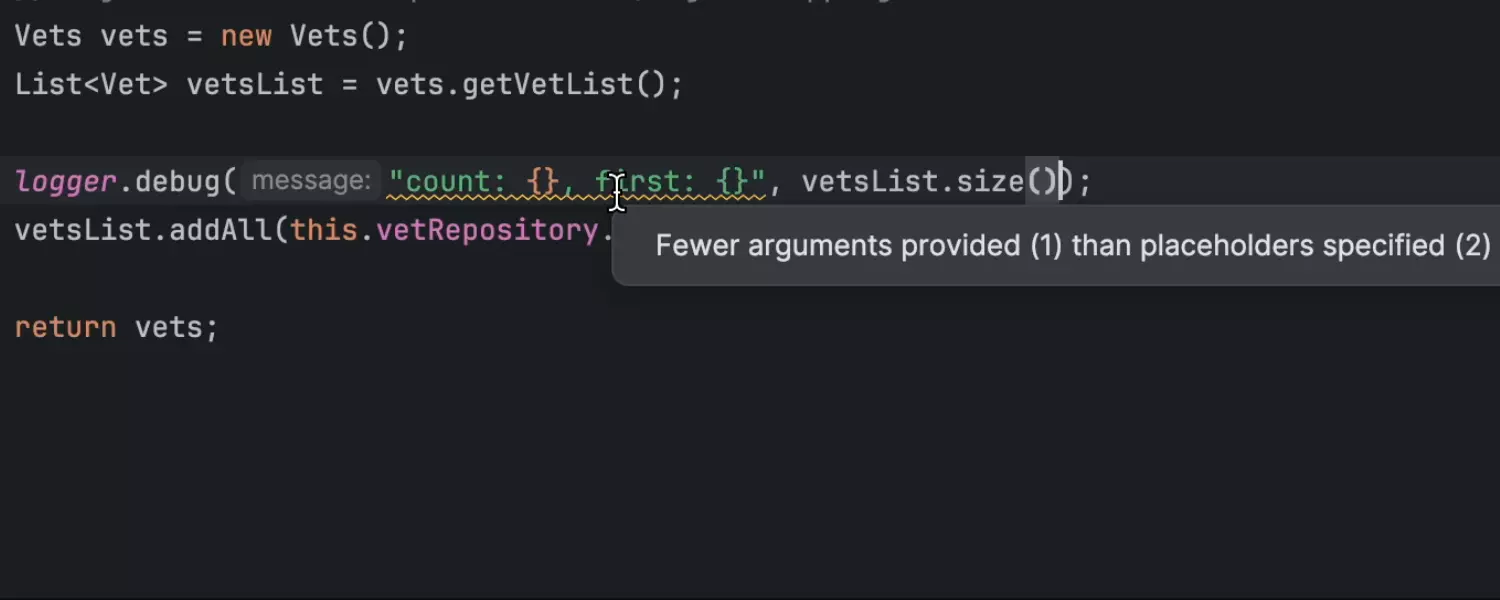Click the vetRepository field reference
The height and width of the screenshot is (600, 1500).
[x=486, y=230]
